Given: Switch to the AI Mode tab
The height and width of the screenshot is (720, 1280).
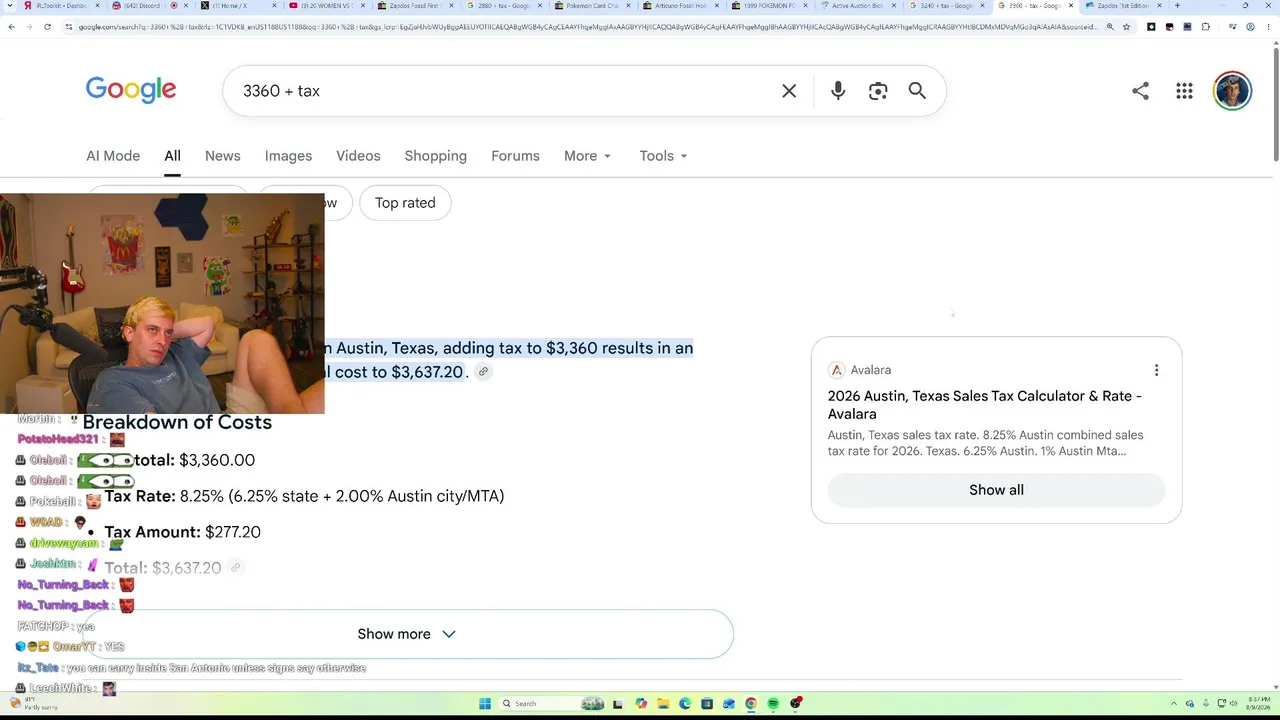Looking at the screenshot, I should click(x=113, y=156).
